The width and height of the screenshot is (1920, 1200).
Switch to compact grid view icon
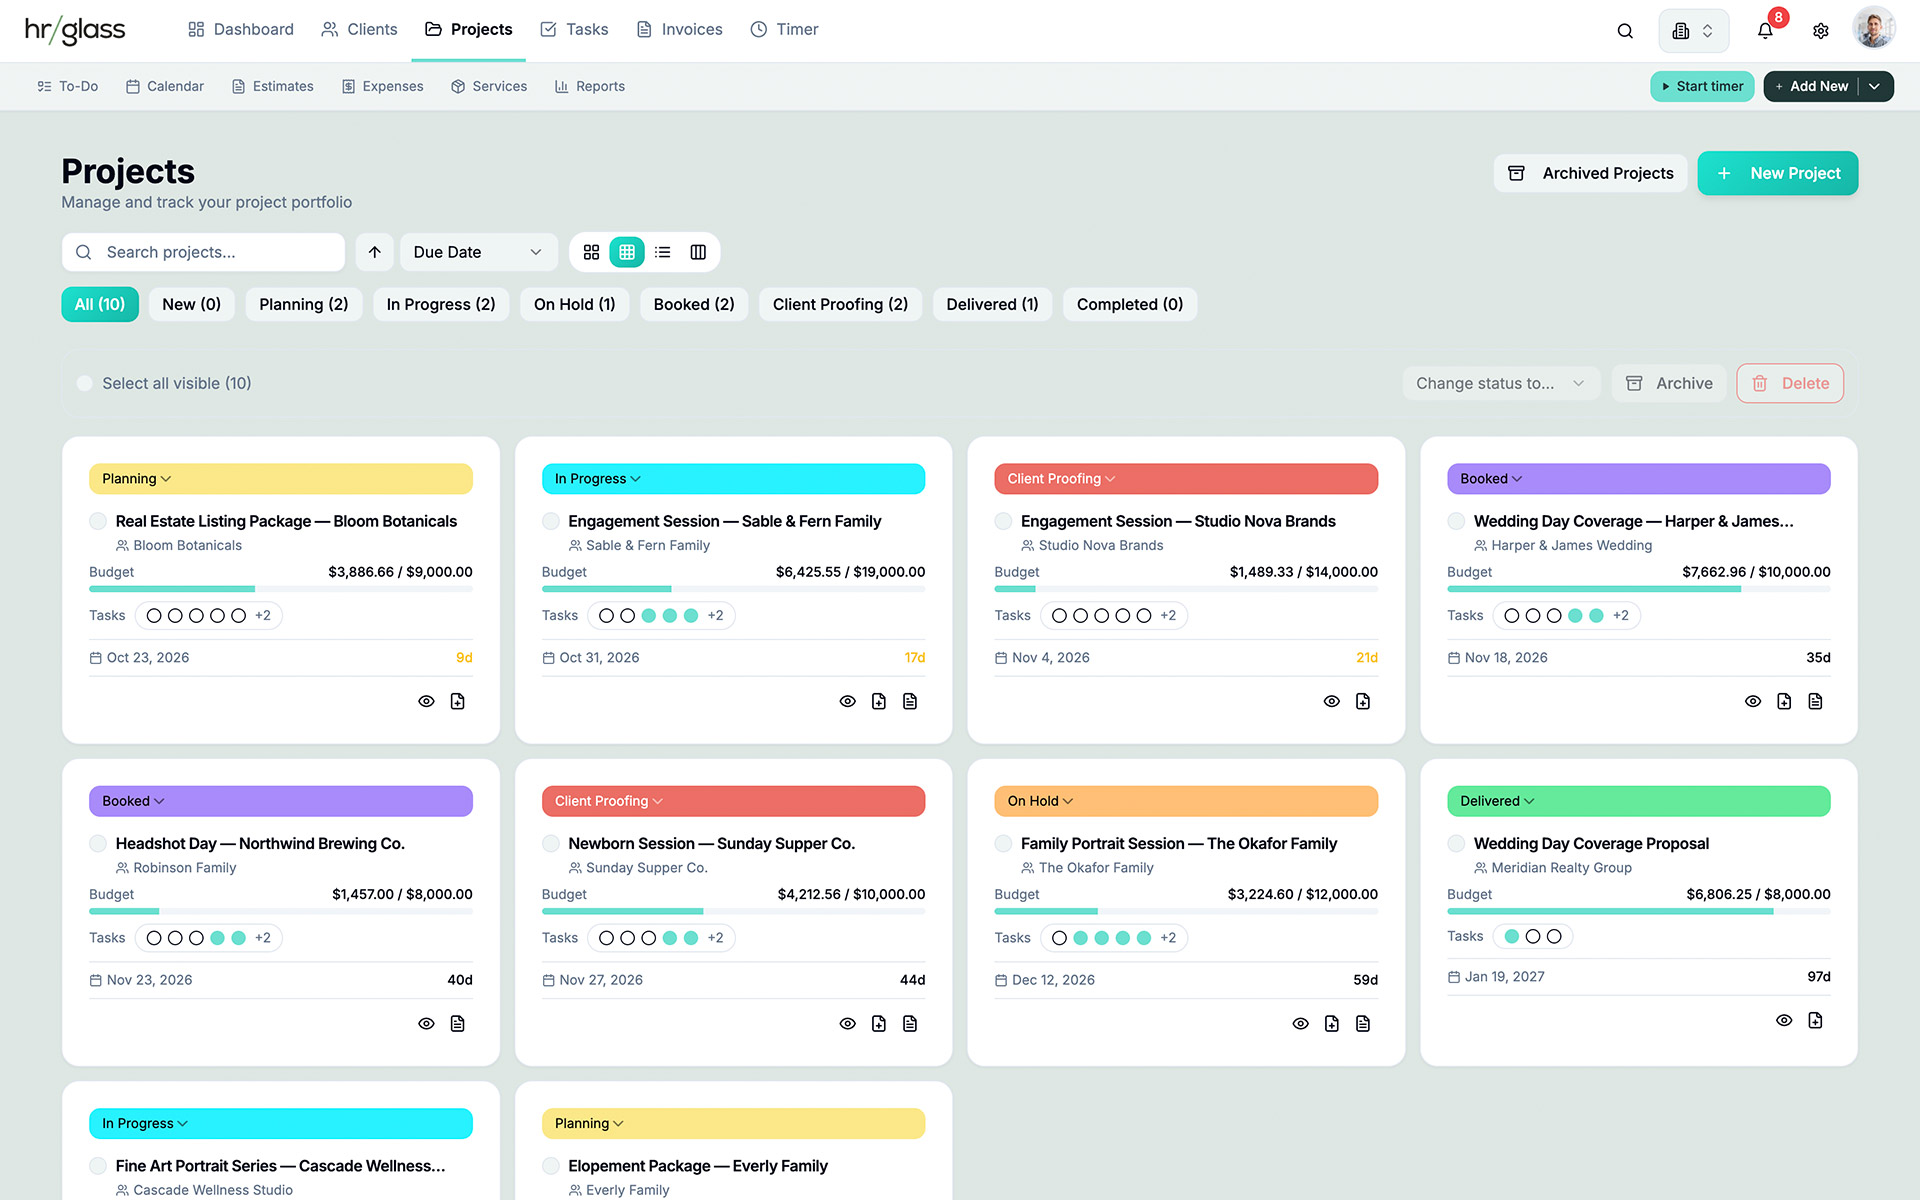point(627,252)
